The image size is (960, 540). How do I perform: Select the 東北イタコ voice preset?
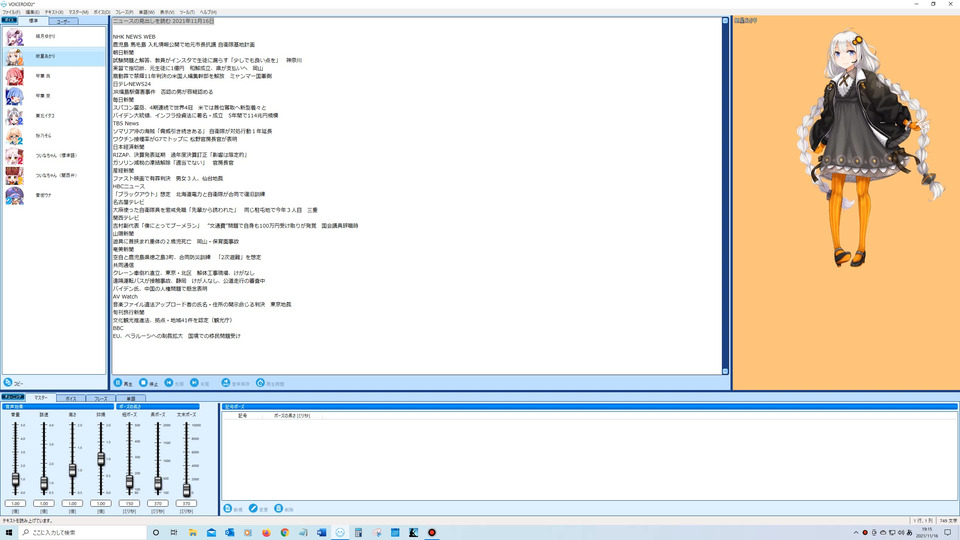tap(54, 116)
